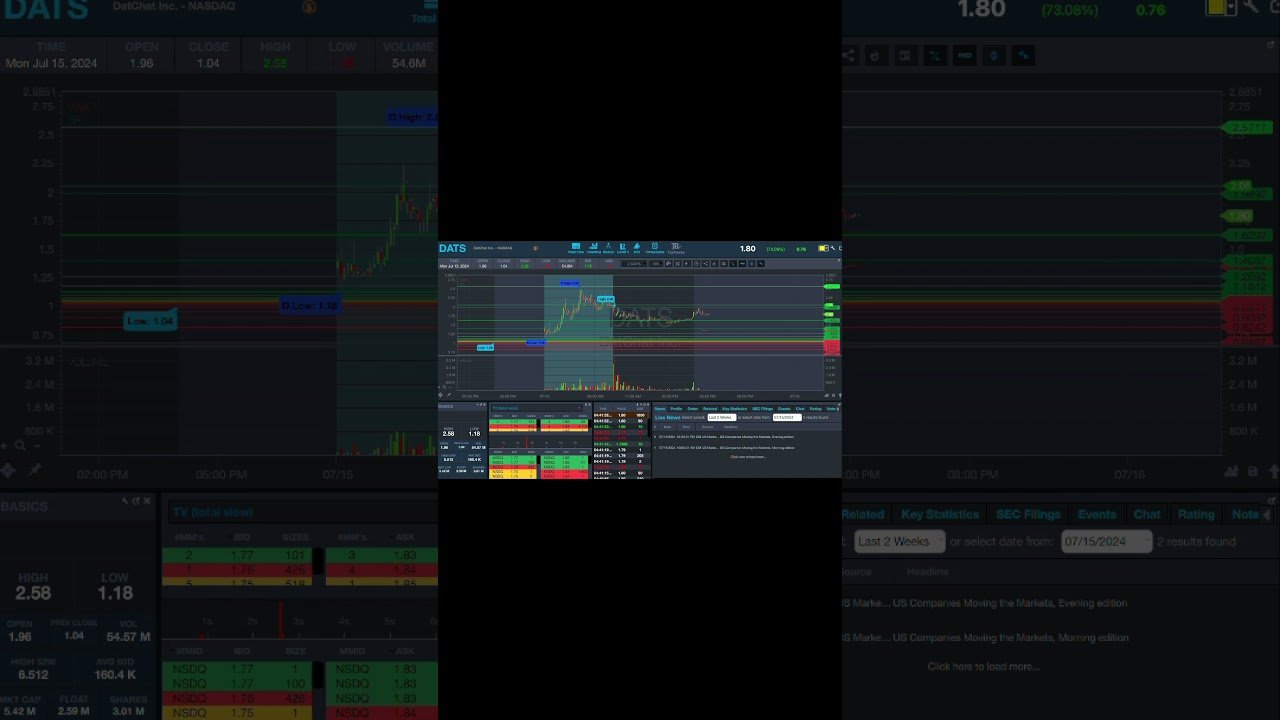1280x720 pixels.
Task: Click the Charting icon in top toolbar
Action: tap(593, 247)
